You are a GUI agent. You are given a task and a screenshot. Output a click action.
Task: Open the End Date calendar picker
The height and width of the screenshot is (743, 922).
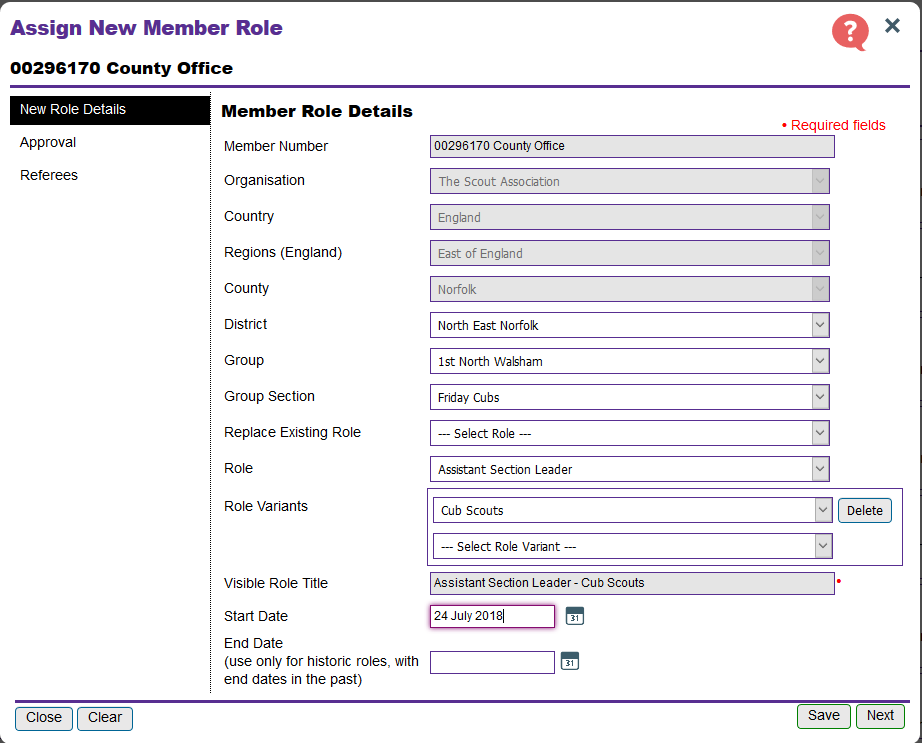pyautogui.click(x=569, y=661)
